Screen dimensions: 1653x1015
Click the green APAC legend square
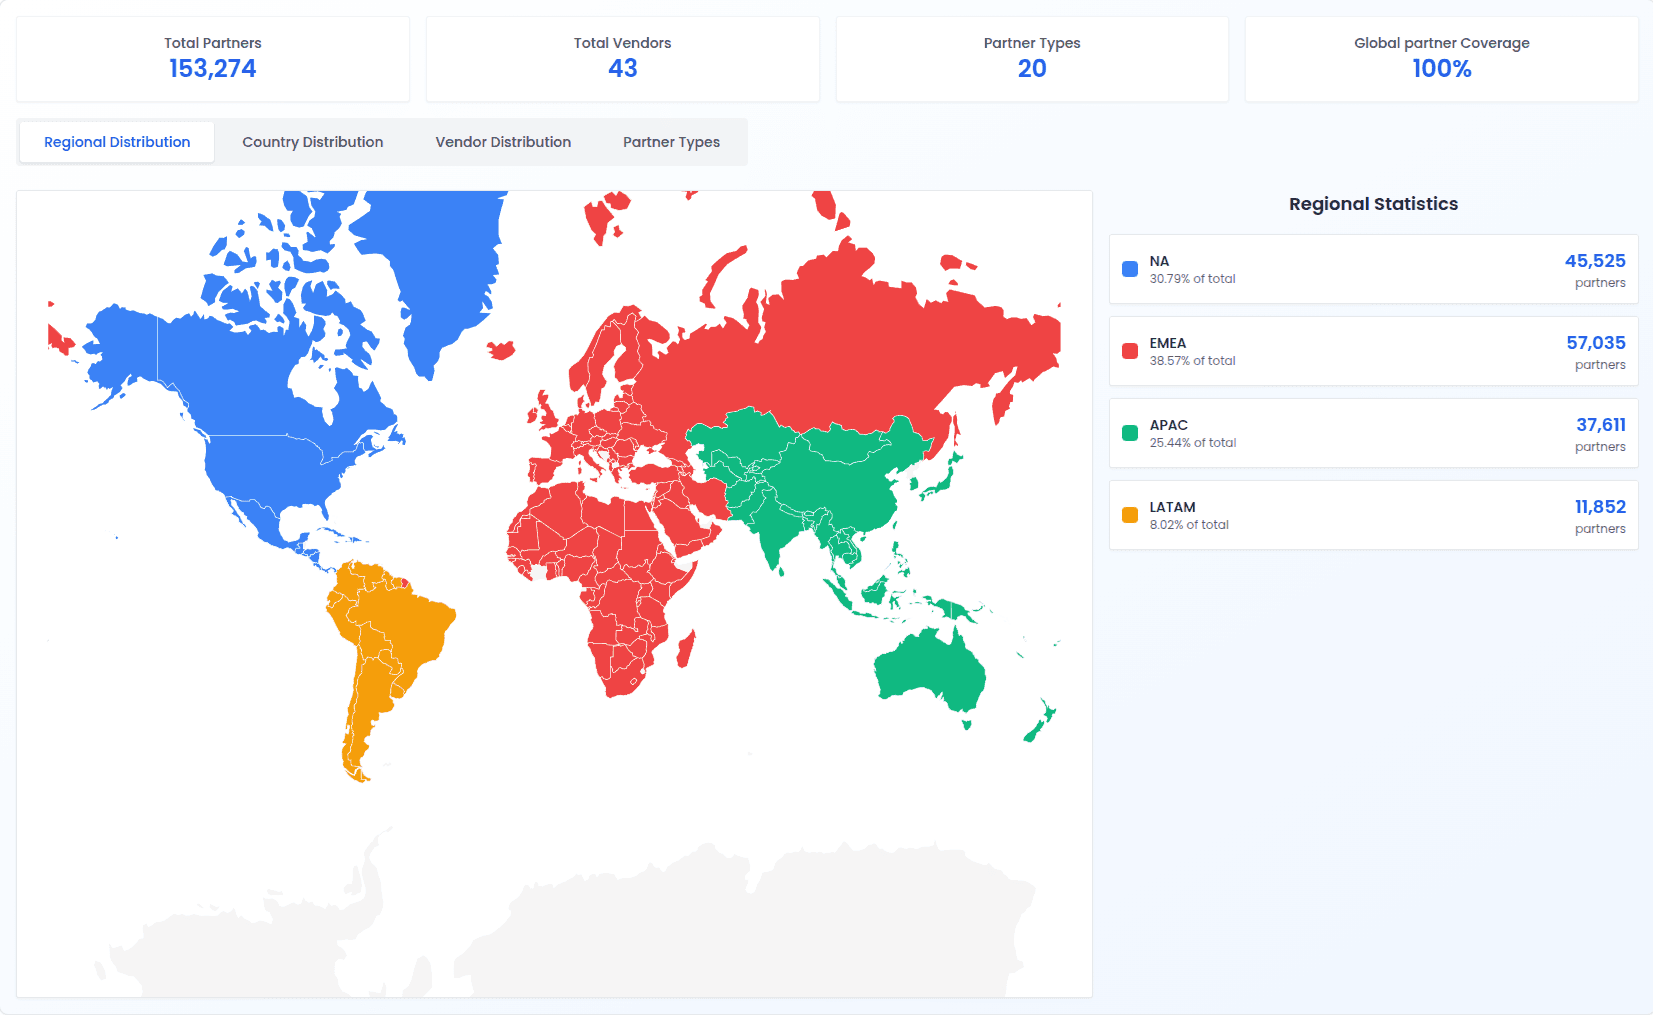[1129, 432]
